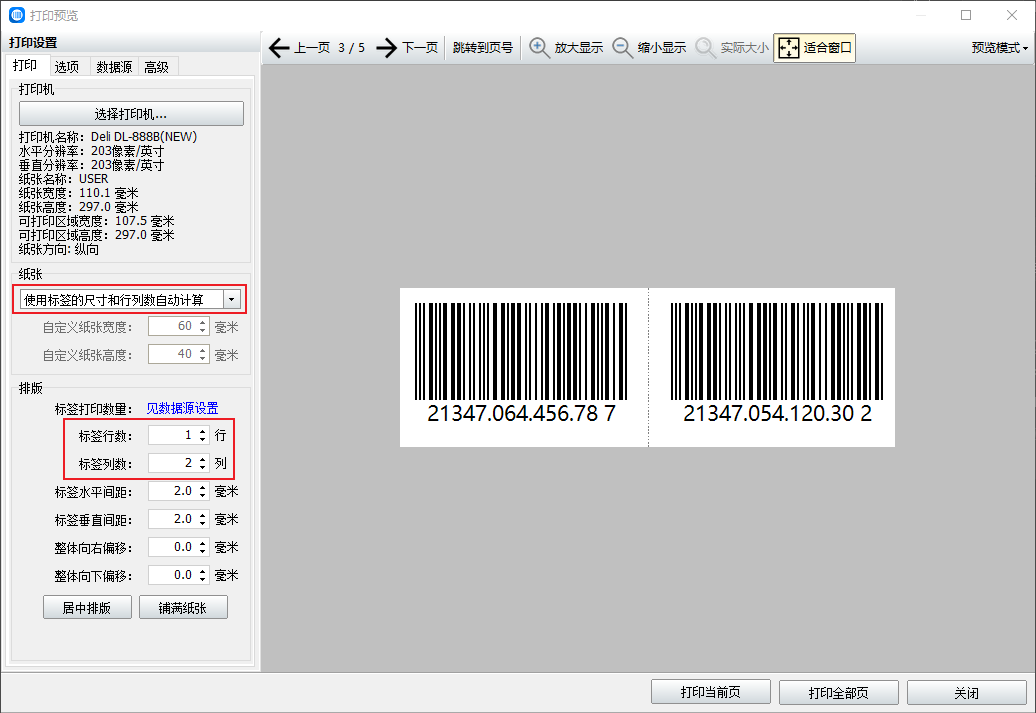Screen dimensions: 1036x713
Task: Click the 放大显示 label
Action: pos(578,48)
